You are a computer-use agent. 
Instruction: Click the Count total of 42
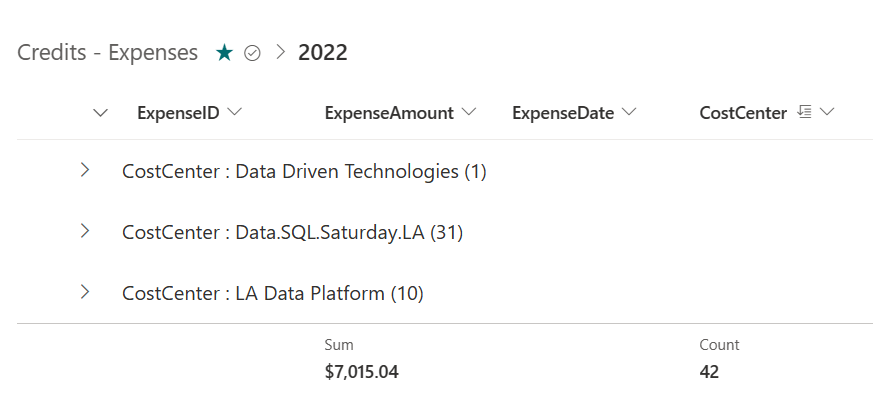click(x=709, y=372)
